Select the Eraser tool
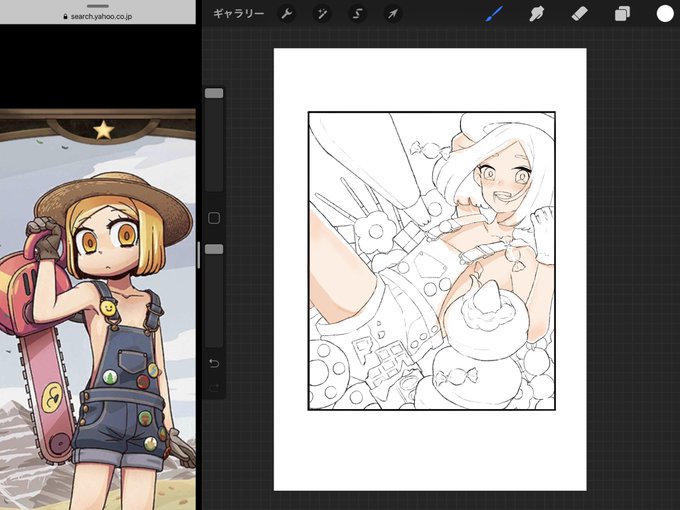 coord(579,14)
